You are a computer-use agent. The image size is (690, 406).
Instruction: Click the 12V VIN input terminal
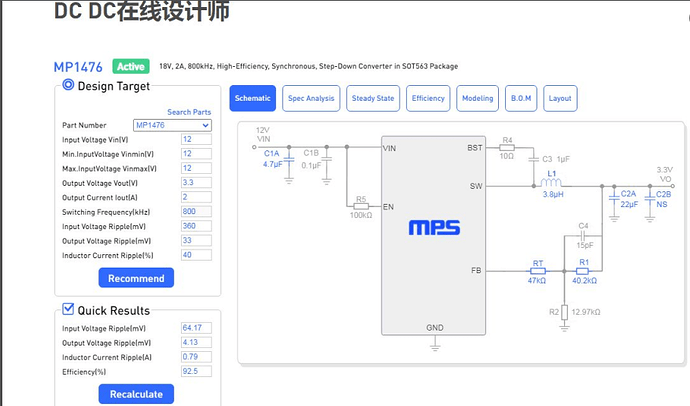click(x=254, y=147)
